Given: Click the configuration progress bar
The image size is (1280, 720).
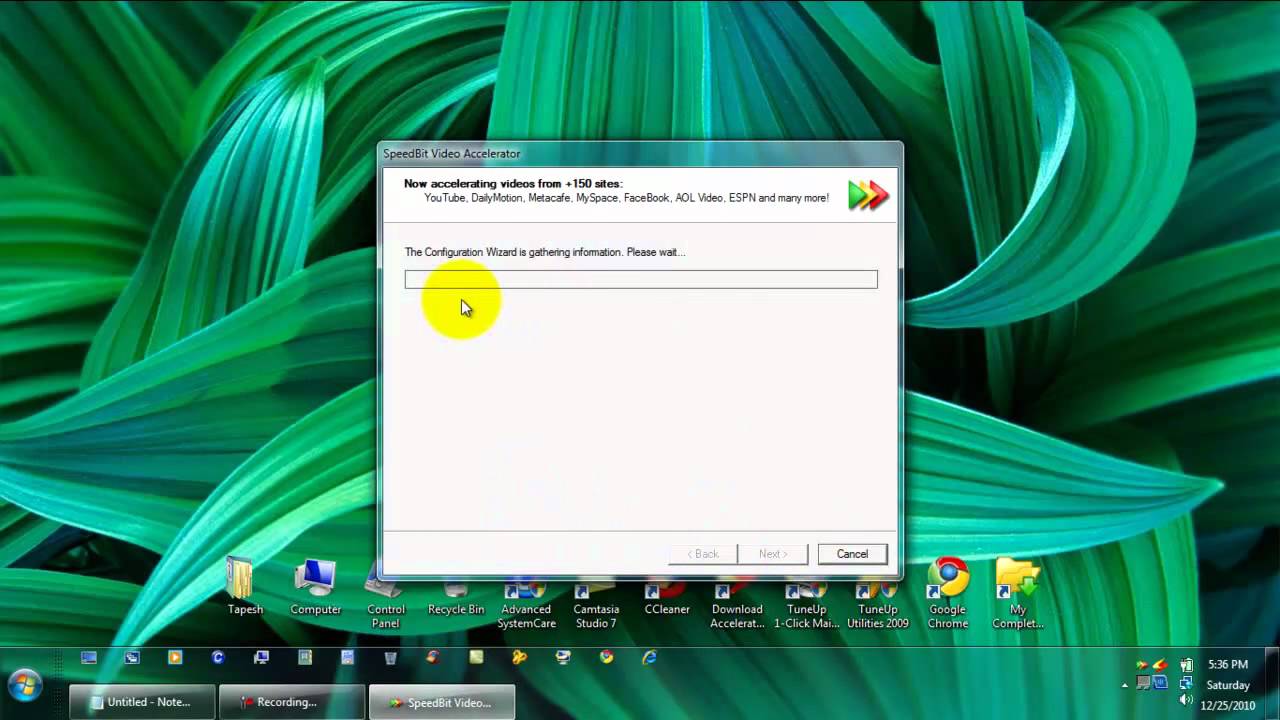Looking at the screenshot, I should 641,279.
